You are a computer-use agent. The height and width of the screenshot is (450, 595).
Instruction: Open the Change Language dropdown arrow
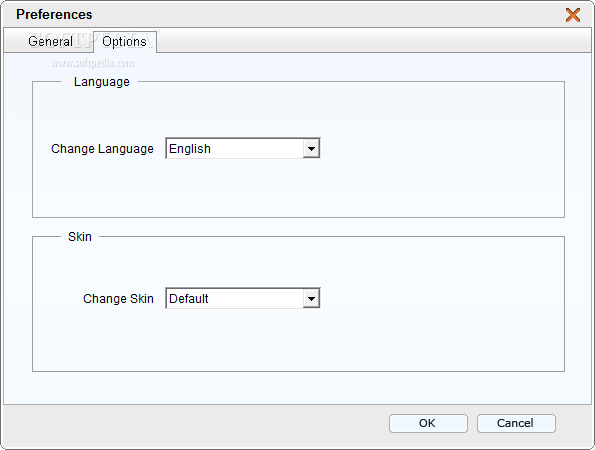[x=311, y=148]
